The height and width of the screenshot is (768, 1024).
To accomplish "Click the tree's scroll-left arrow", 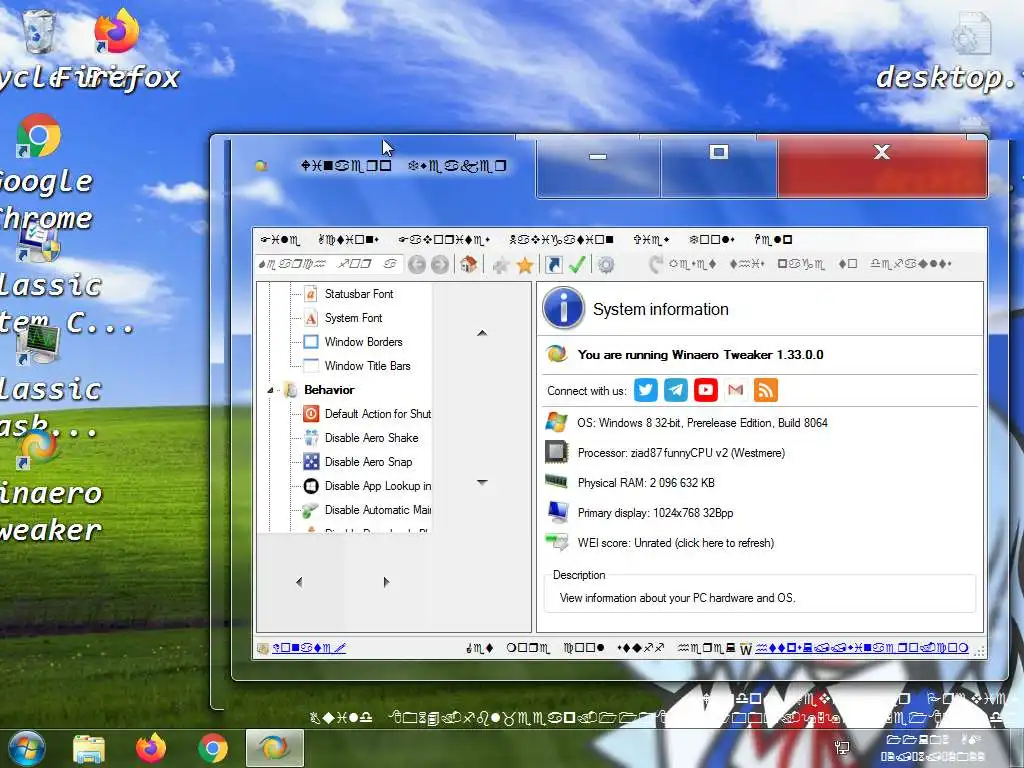I will [x=299, y=581].
